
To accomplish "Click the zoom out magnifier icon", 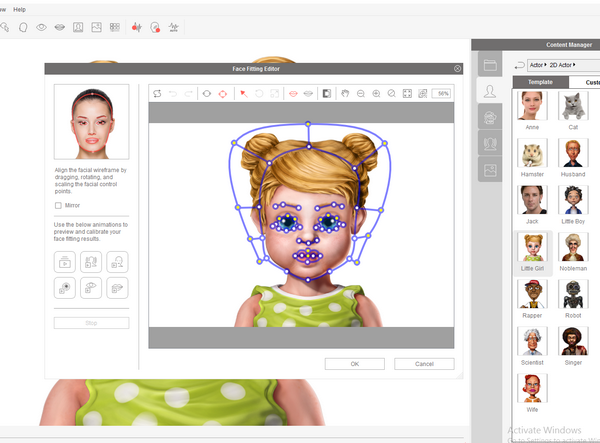I will coord(360,93).
